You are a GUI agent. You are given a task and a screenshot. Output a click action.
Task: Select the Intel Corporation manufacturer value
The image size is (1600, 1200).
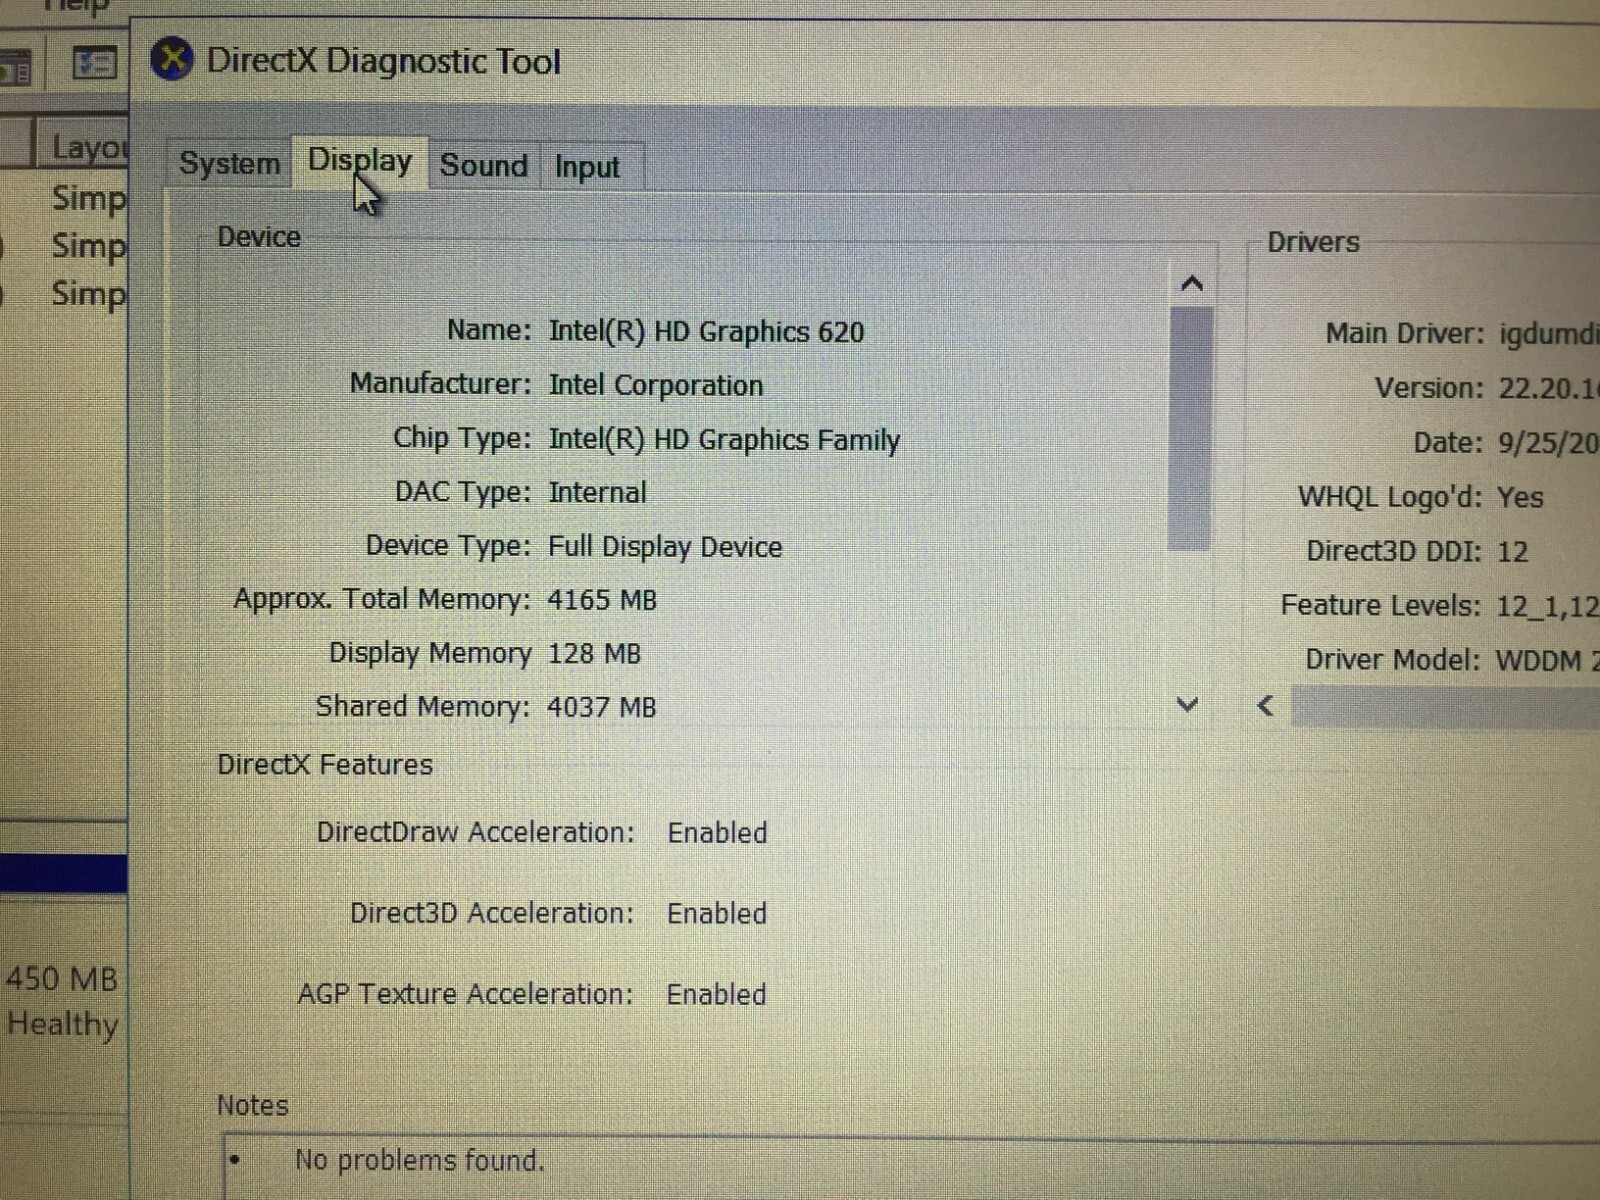[655, 385]
